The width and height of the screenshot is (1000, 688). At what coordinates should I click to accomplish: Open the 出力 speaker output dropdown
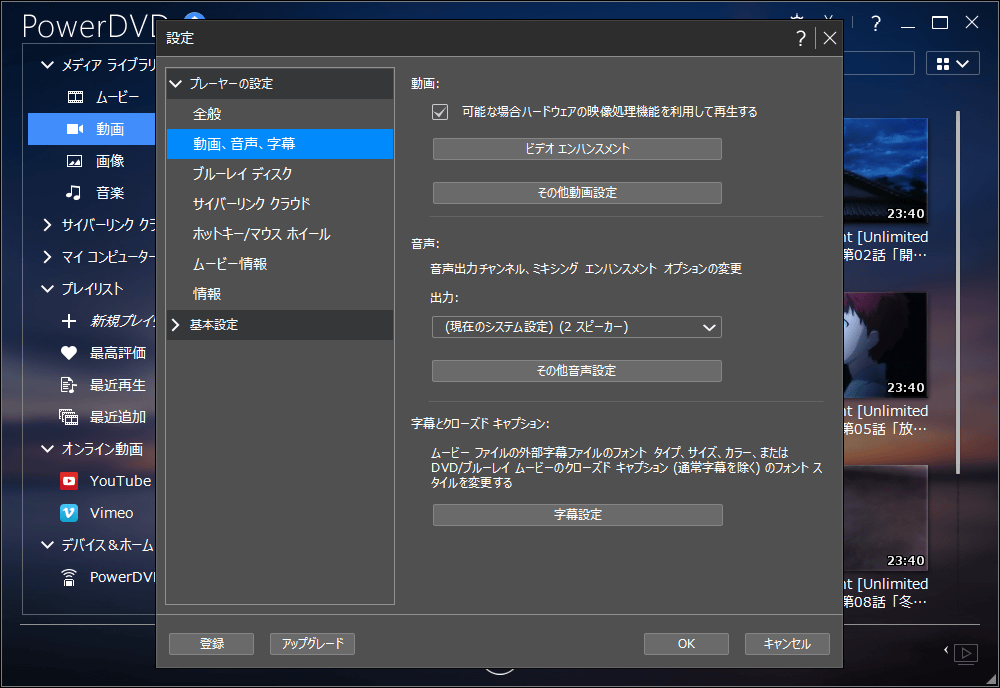[x=577, y=327]
